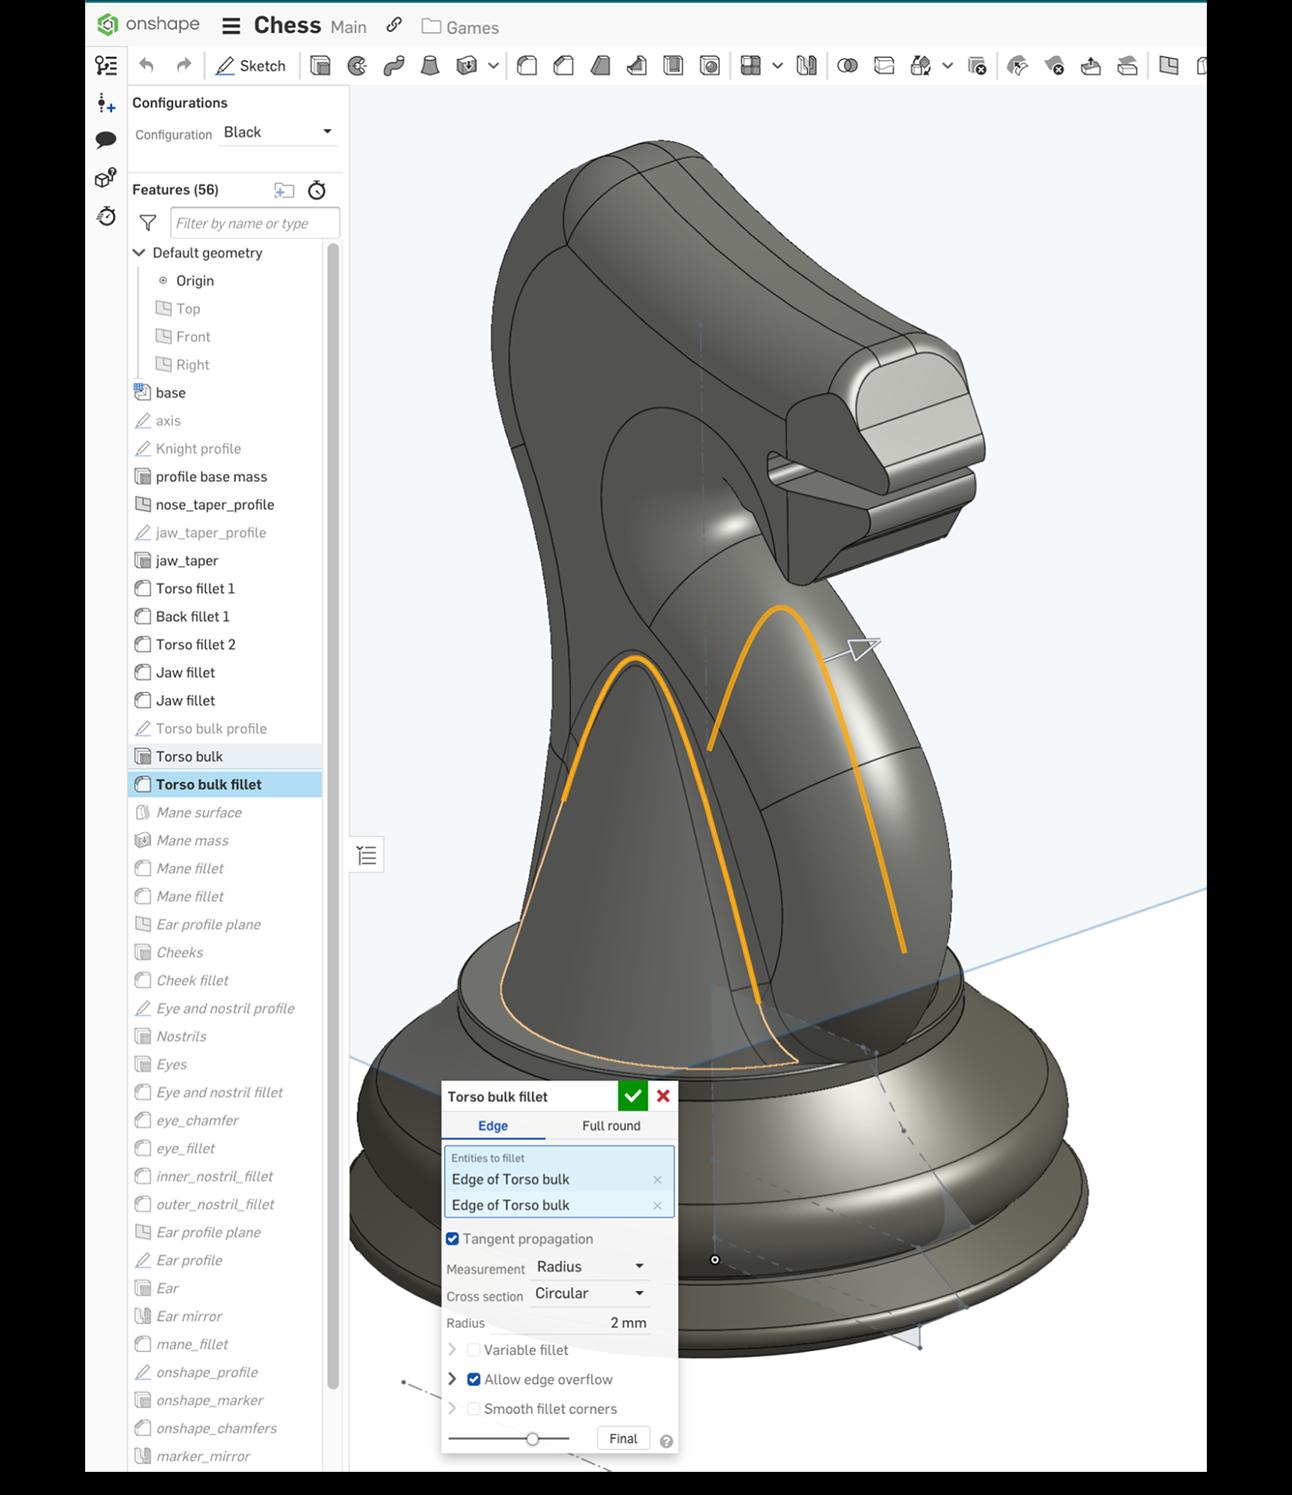Click the fillet preview slider handle
The width and height of the screenshot is (1292, 1495).
click(x=533, y=1439)
